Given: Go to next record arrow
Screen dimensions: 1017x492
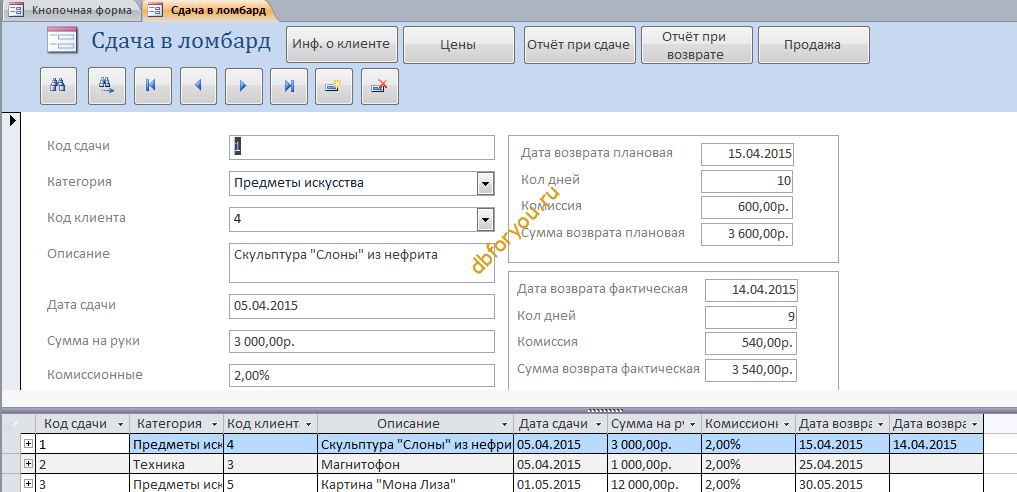Looking at the screenshot, I should coord(244,86).
